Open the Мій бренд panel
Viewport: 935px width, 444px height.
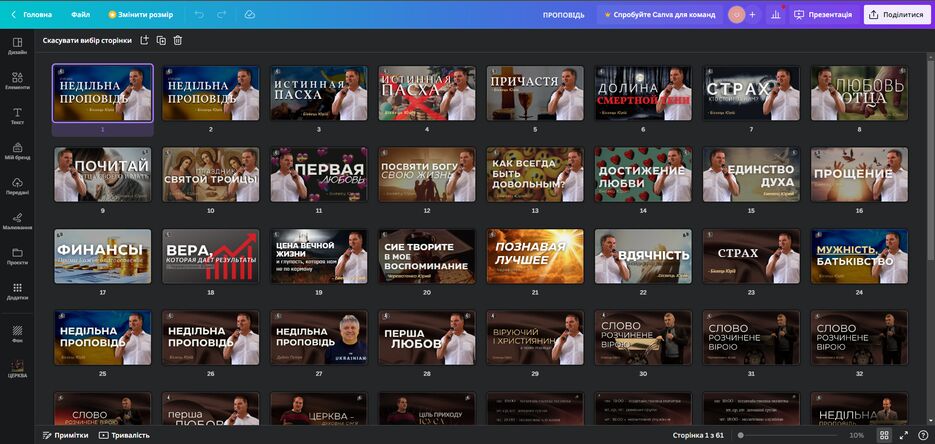(17, 151)
